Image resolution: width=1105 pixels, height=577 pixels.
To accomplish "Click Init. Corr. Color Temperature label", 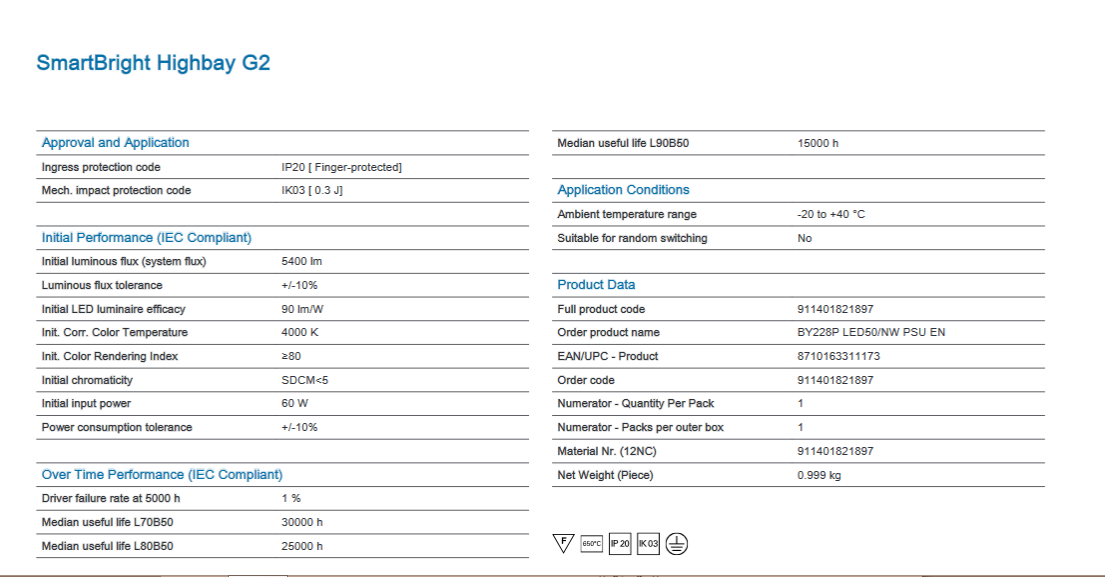I will tap(115, 333).
